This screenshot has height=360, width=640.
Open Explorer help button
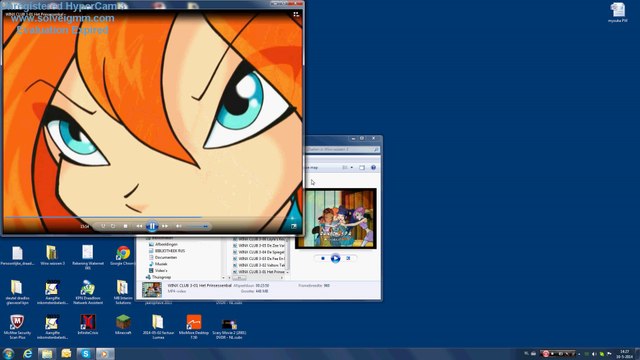click(373, 167)
